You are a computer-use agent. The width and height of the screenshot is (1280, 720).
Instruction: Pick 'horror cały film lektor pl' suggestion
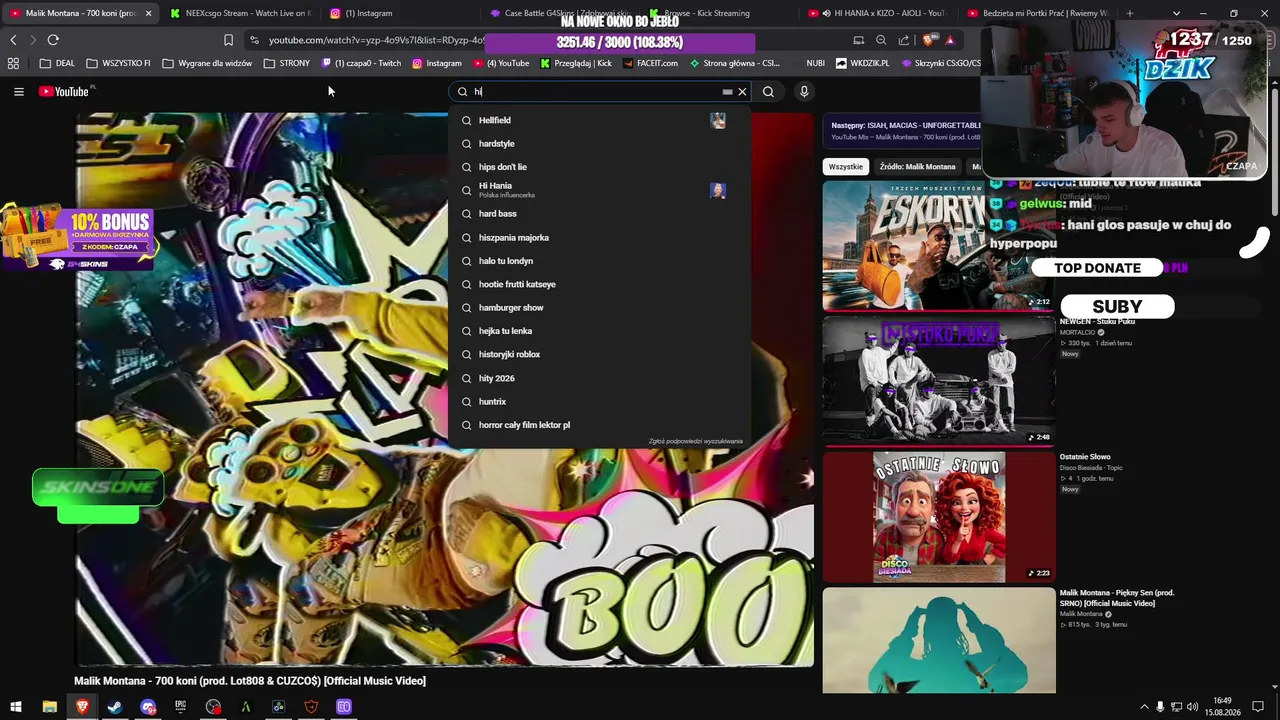click(x=600, y=425)
